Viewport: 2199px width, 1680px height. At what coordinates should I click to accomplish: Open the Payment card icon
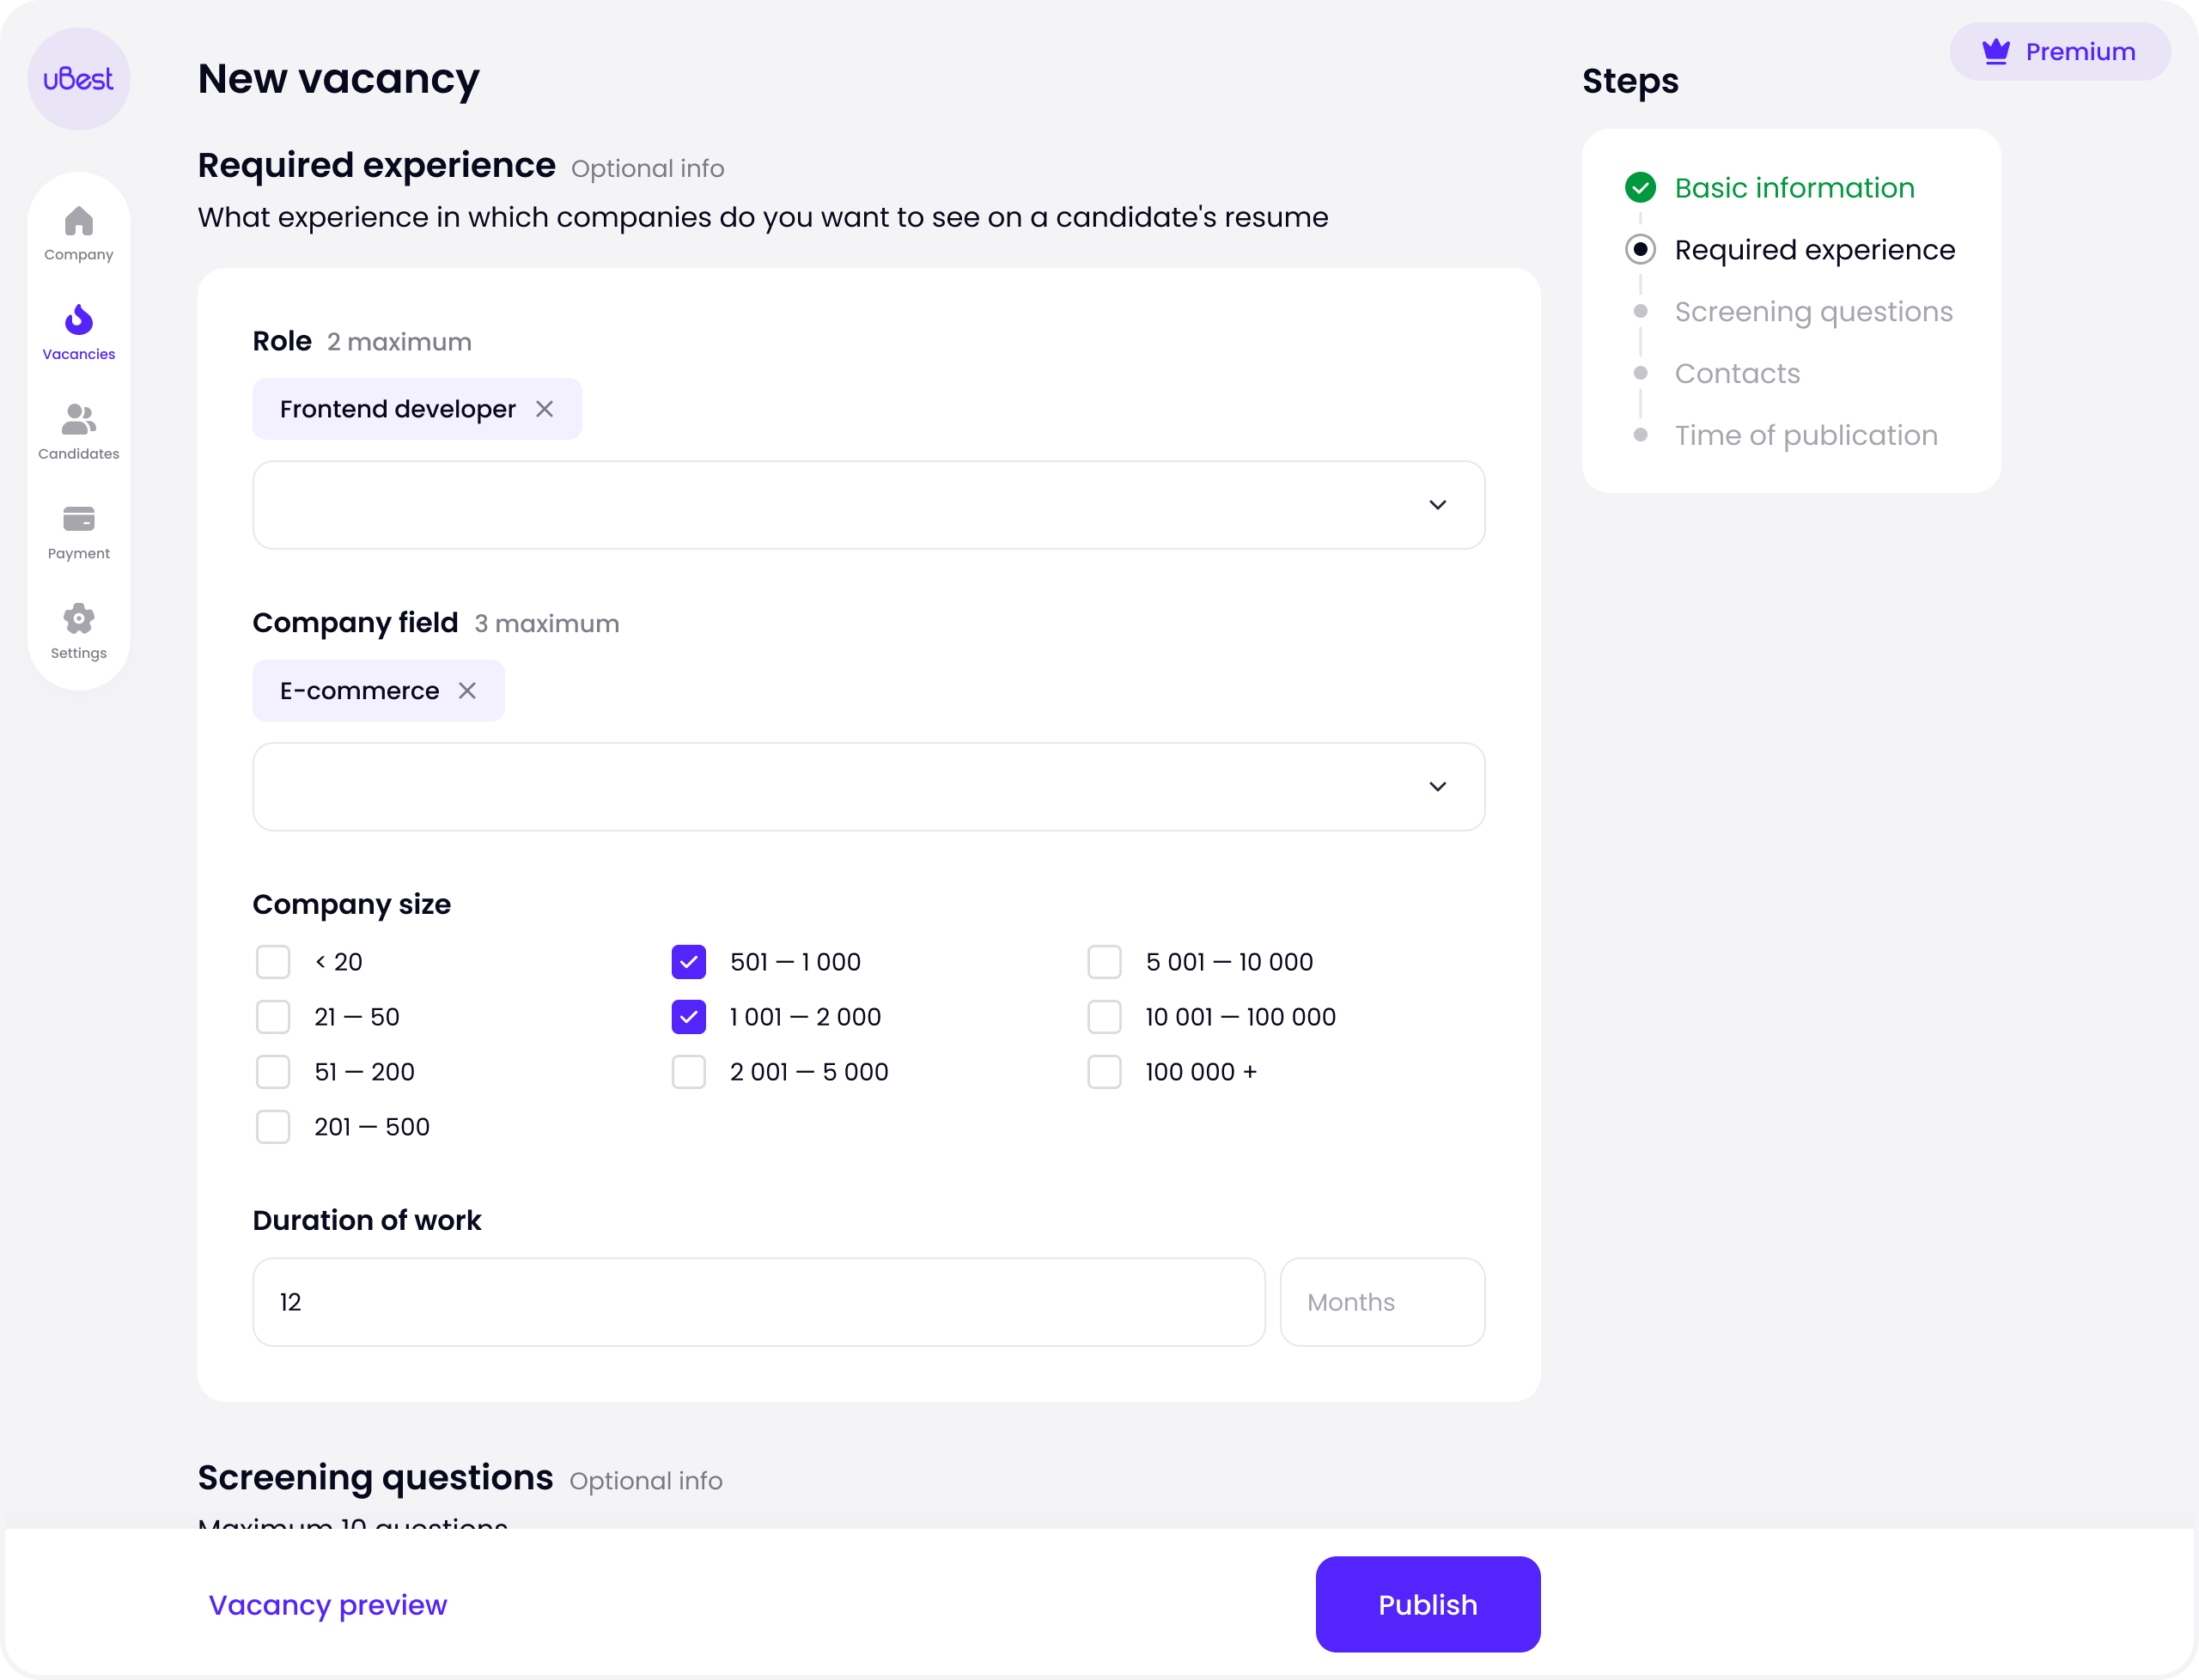click(x=78, y=519)
